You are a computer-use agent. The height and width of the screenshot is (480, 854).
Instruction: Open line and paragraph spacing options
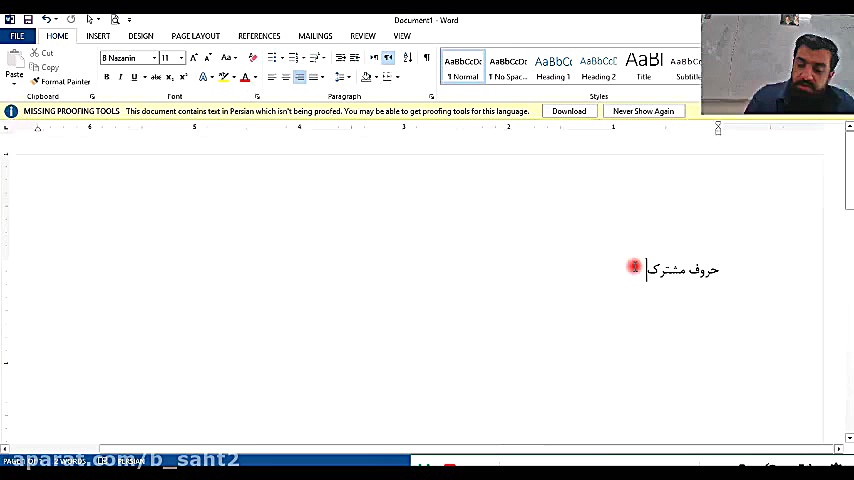coord(342,77)
